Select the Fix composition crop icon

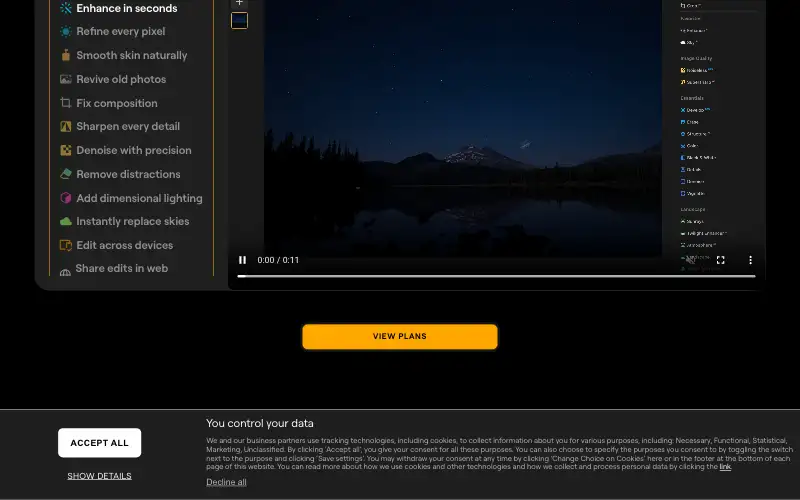(x=66, y=103)
